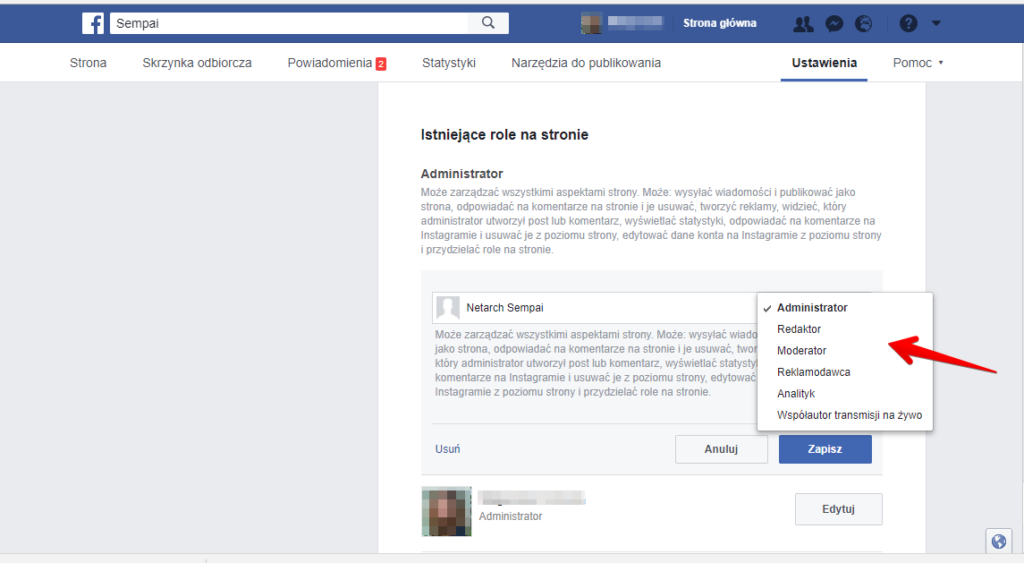The height and width of the screenshot is (563, 1024).
Task: Click the search magnifier icon
Action: 488,23
